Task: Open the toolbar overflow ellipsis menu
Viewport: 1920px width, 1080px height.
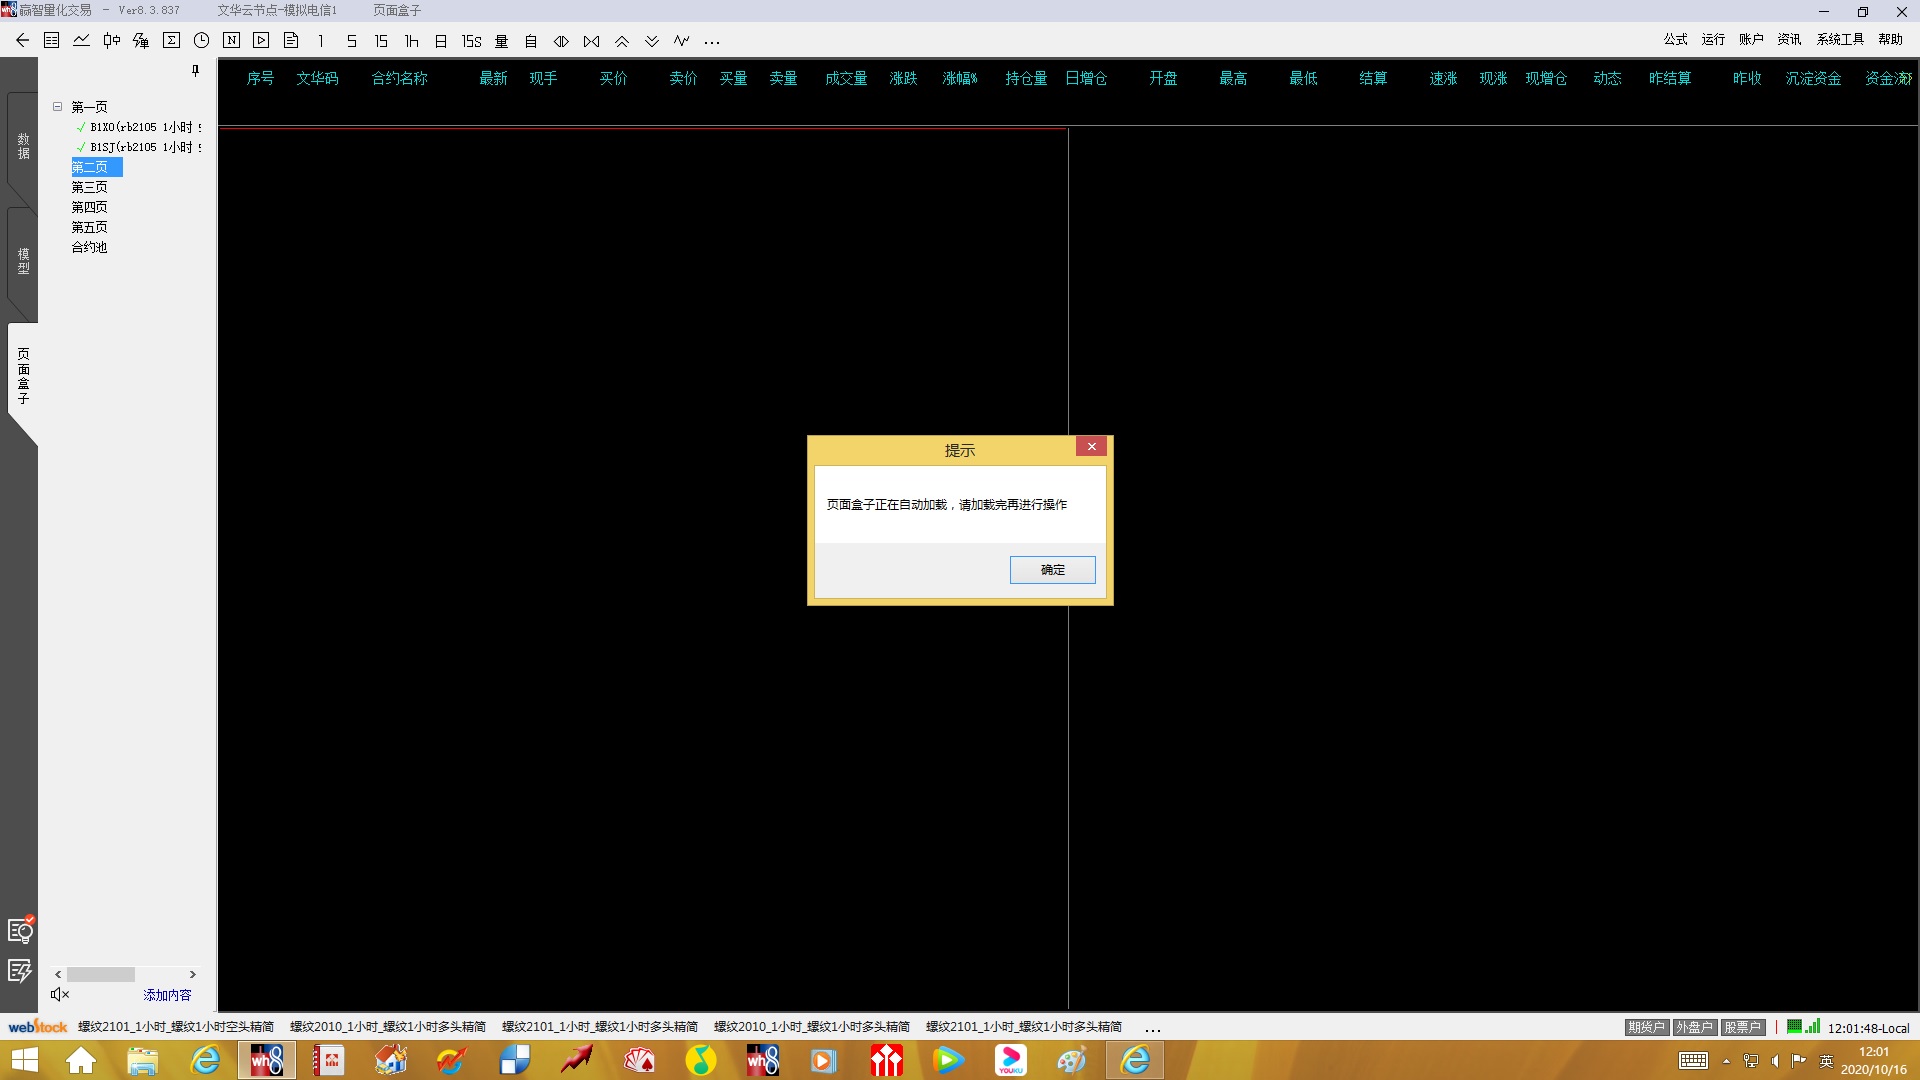Action: pos(711,42)
